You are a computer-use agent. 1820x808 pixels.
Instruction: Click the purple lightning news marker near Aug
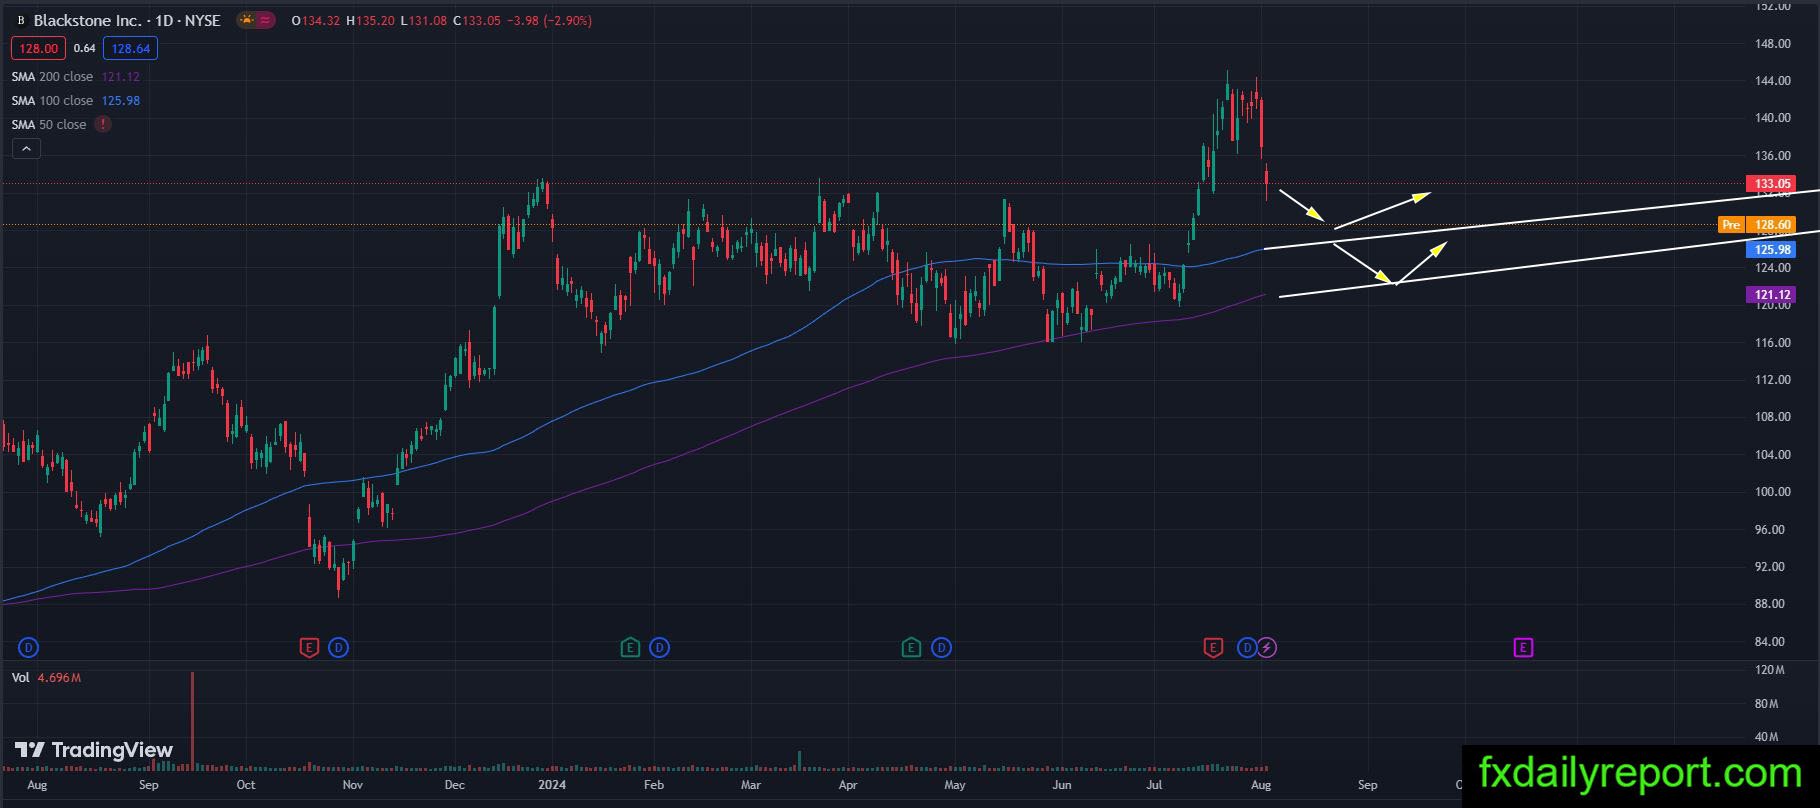click(x=1267, y=648)
